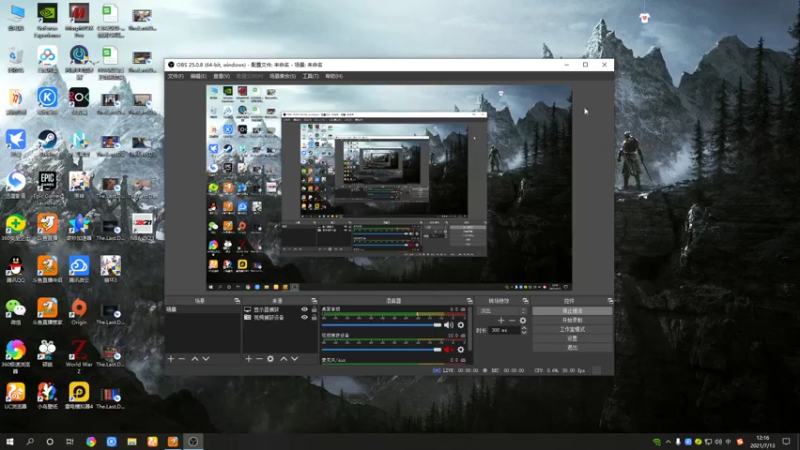The width and height of the screenshot is (800, 450).
Task: Open Desktop Audio settings gear
Action: (461, 325)
